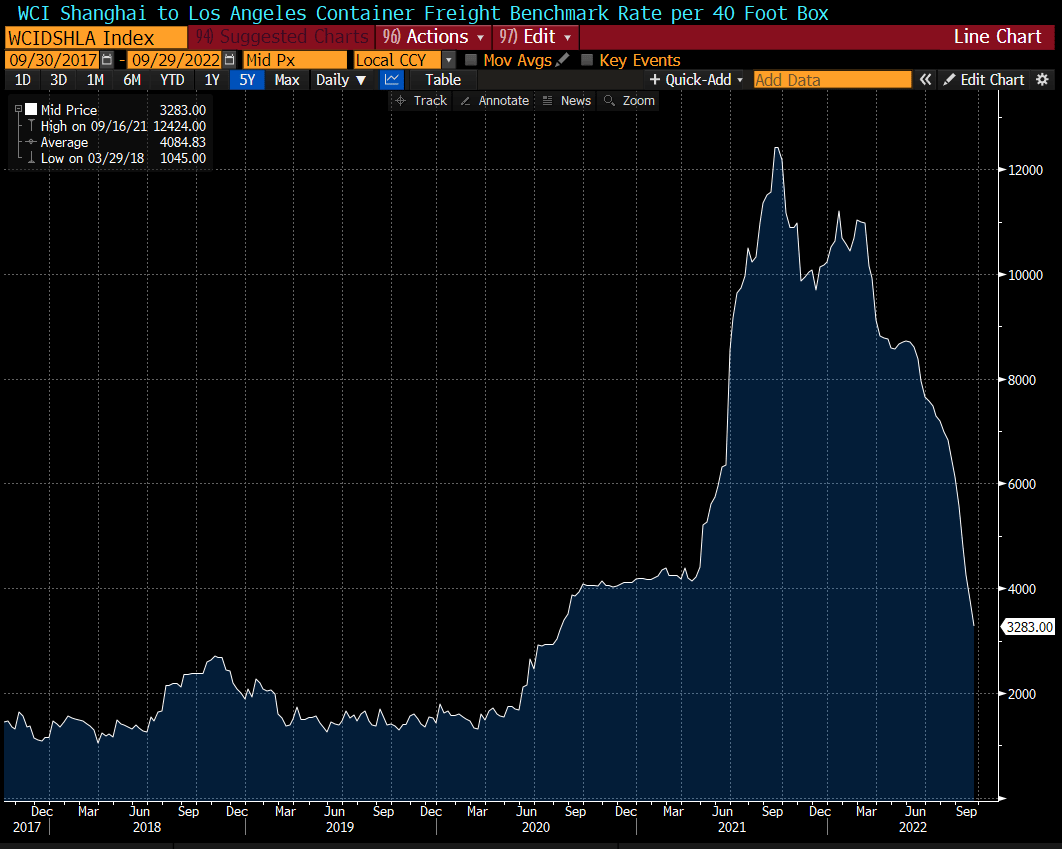Image resolution: width=1062 pixels, height=849 pixels.
Task: Open the Actions menu
Action: point(433,36)
